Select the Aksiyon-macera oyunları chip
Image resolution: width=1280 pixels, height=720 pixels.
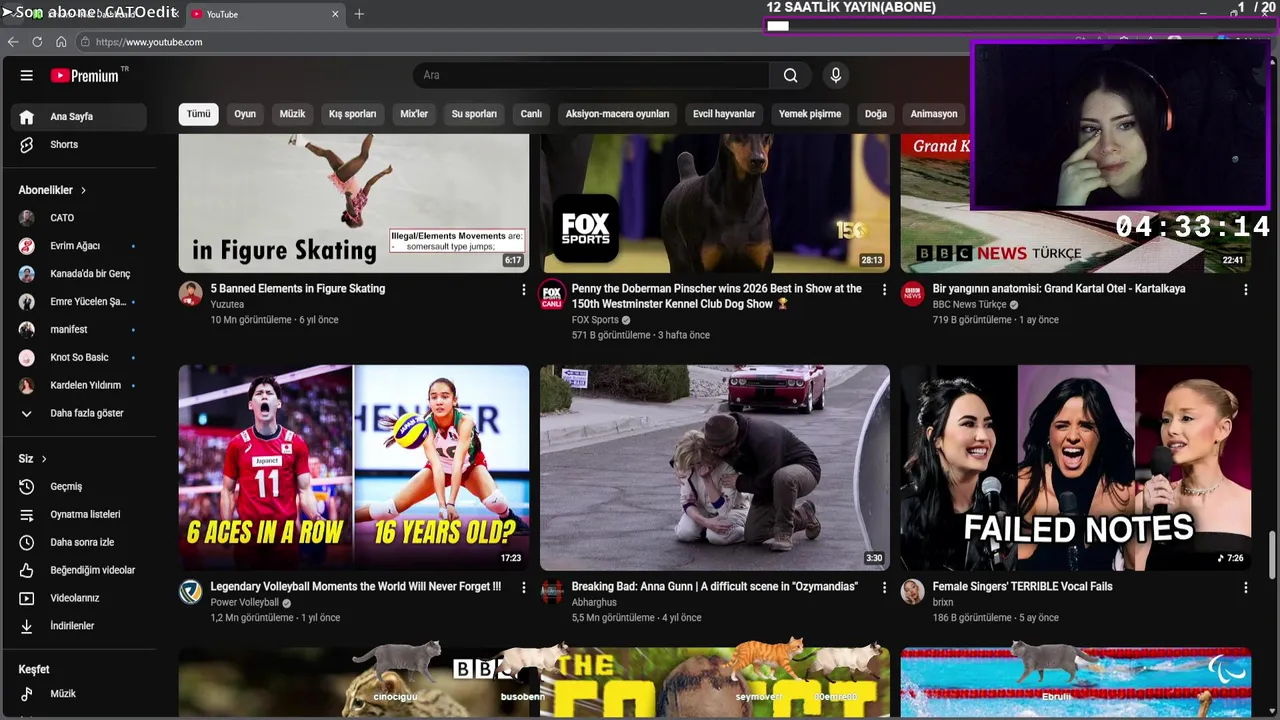click(x=617, y=114)
